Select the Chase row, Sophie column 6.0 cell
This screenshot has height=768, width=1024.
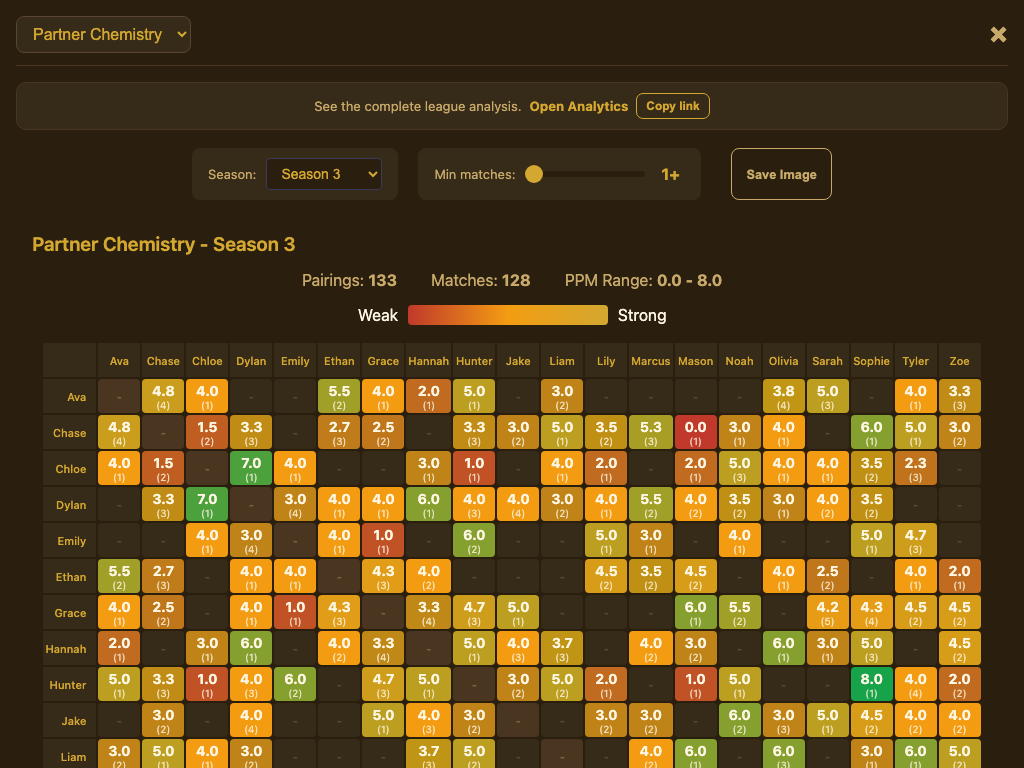click(x=871, y=432)
